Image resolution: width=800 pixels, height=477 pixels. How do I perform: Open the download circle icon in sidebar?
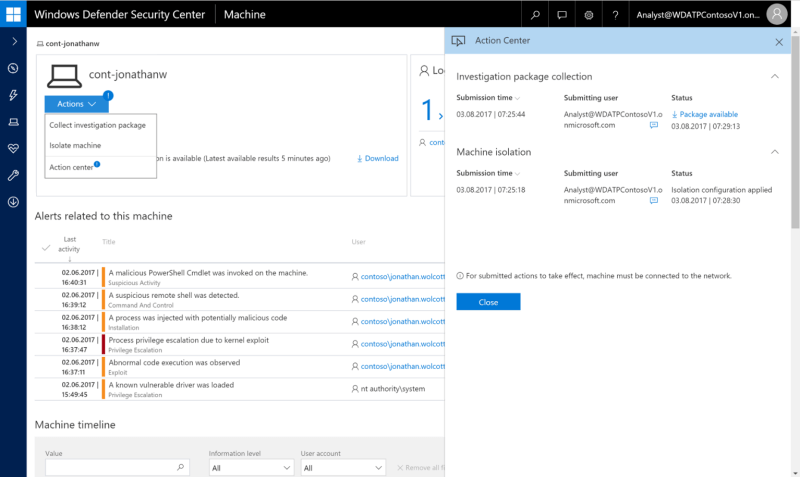click(13, 202)
